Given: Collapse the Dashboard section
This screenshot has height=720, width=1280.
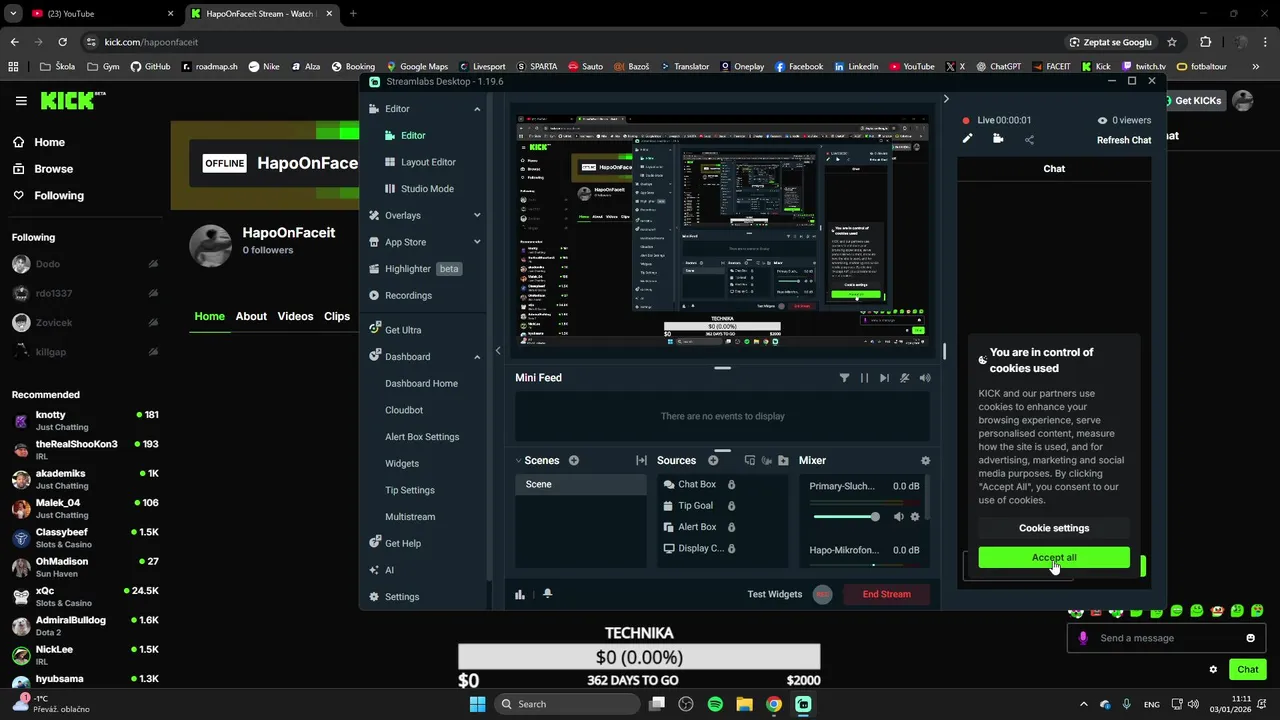Looking at the screenshot, I should coord(477,357).
